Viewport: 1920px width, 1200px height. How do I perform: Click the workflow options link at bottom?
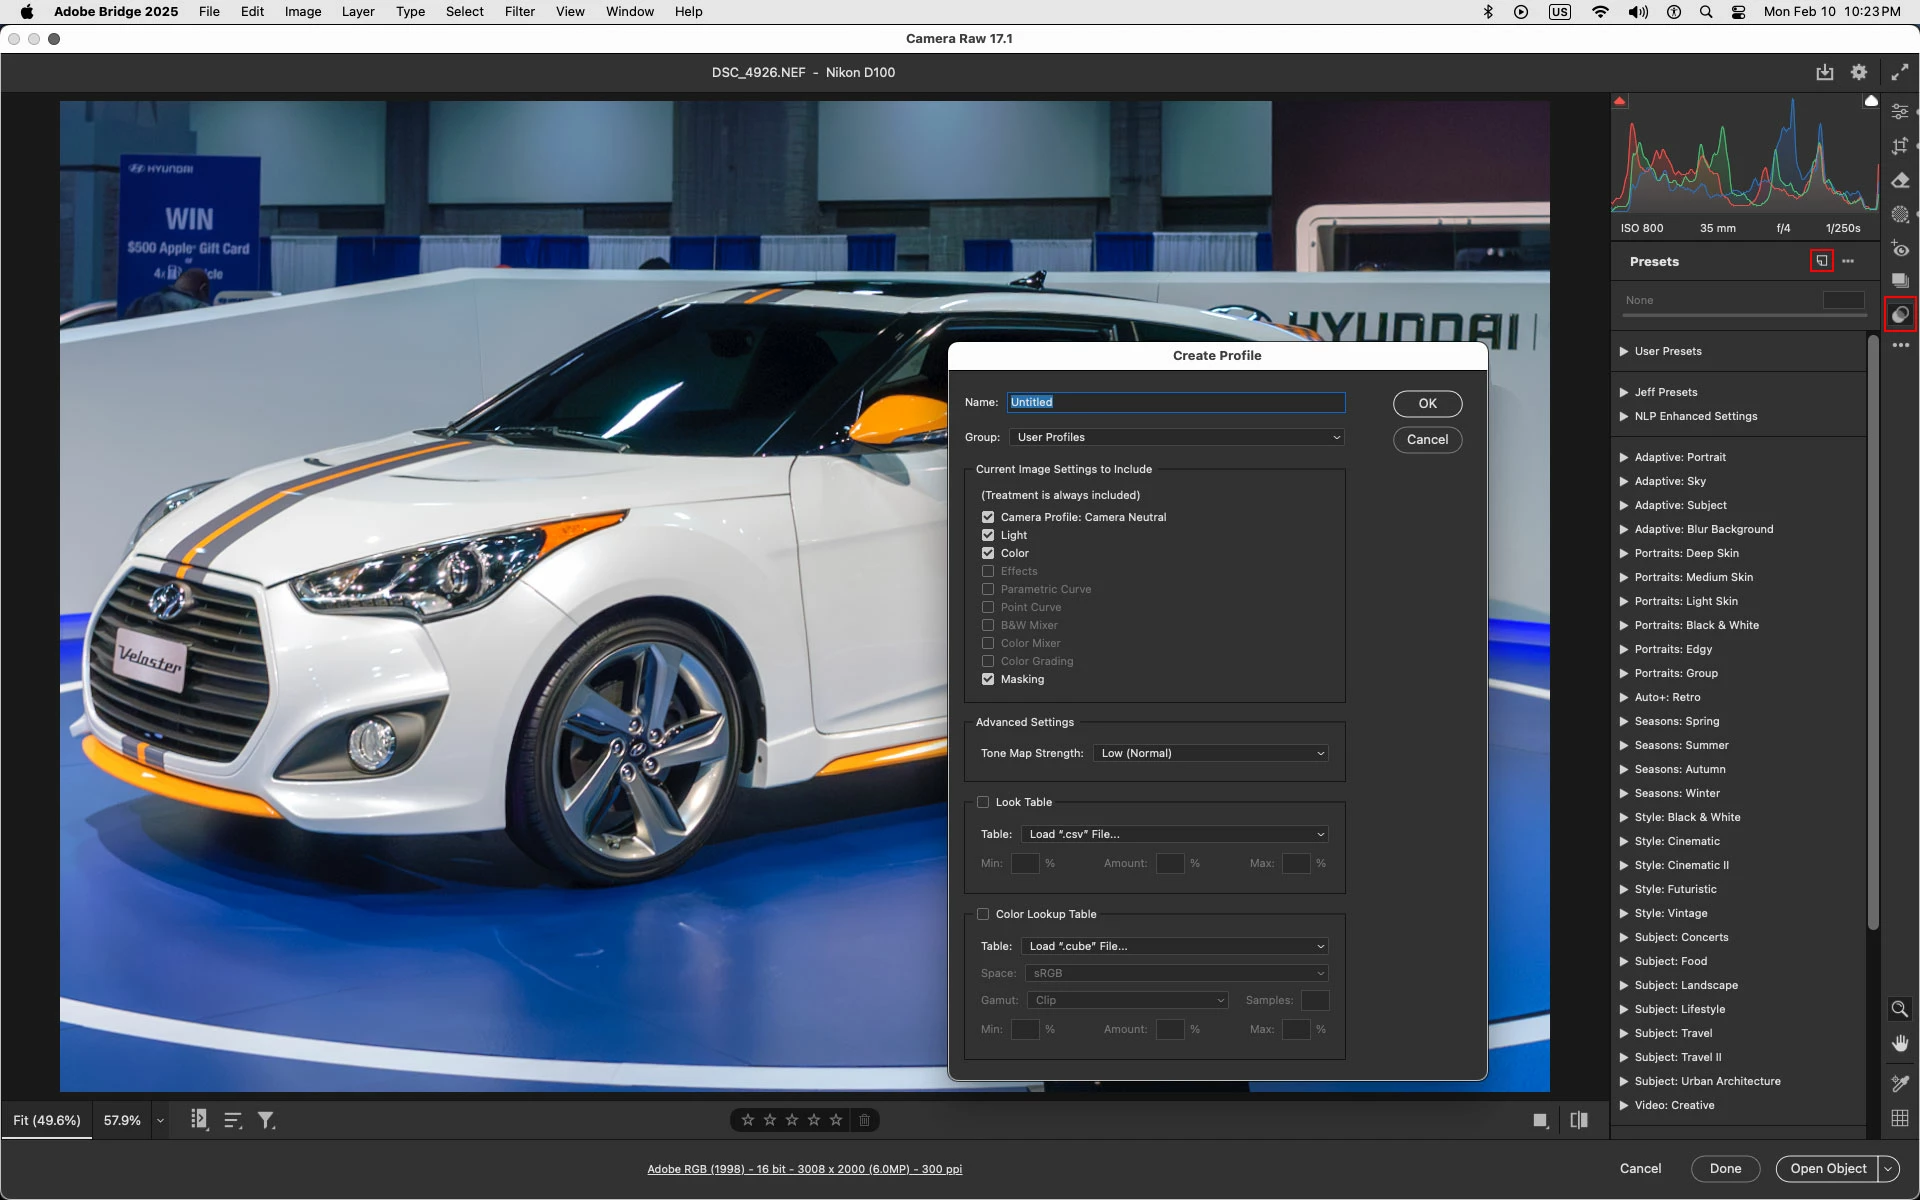(804, 1169)
